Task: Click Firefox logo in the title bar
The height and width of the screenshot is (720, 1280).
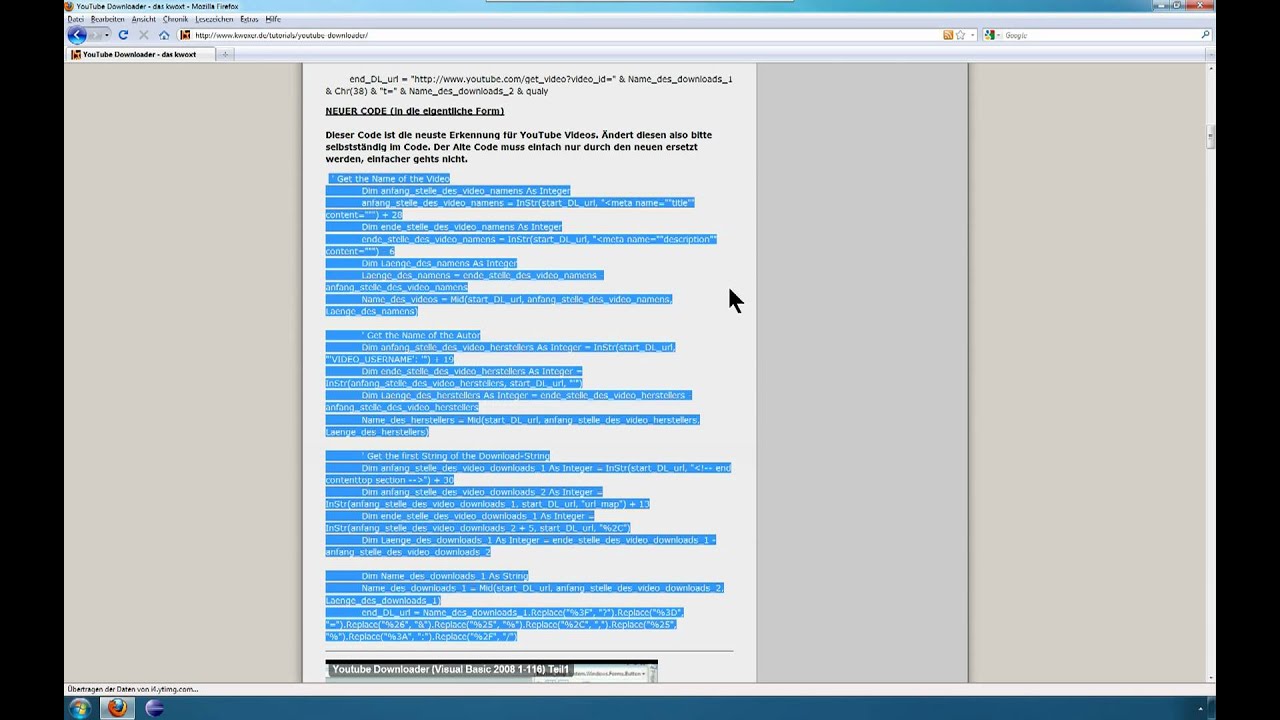Action: click(x=70, y=6)
